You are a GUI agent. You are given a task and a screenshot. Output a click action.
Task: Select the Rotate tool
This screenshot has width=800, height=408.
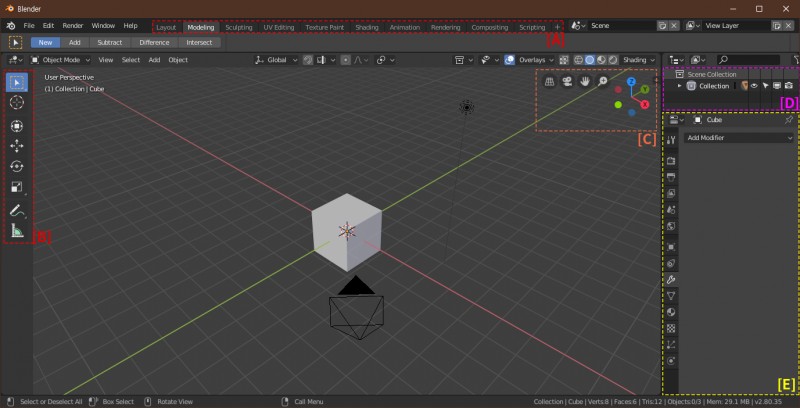(17, 166)
